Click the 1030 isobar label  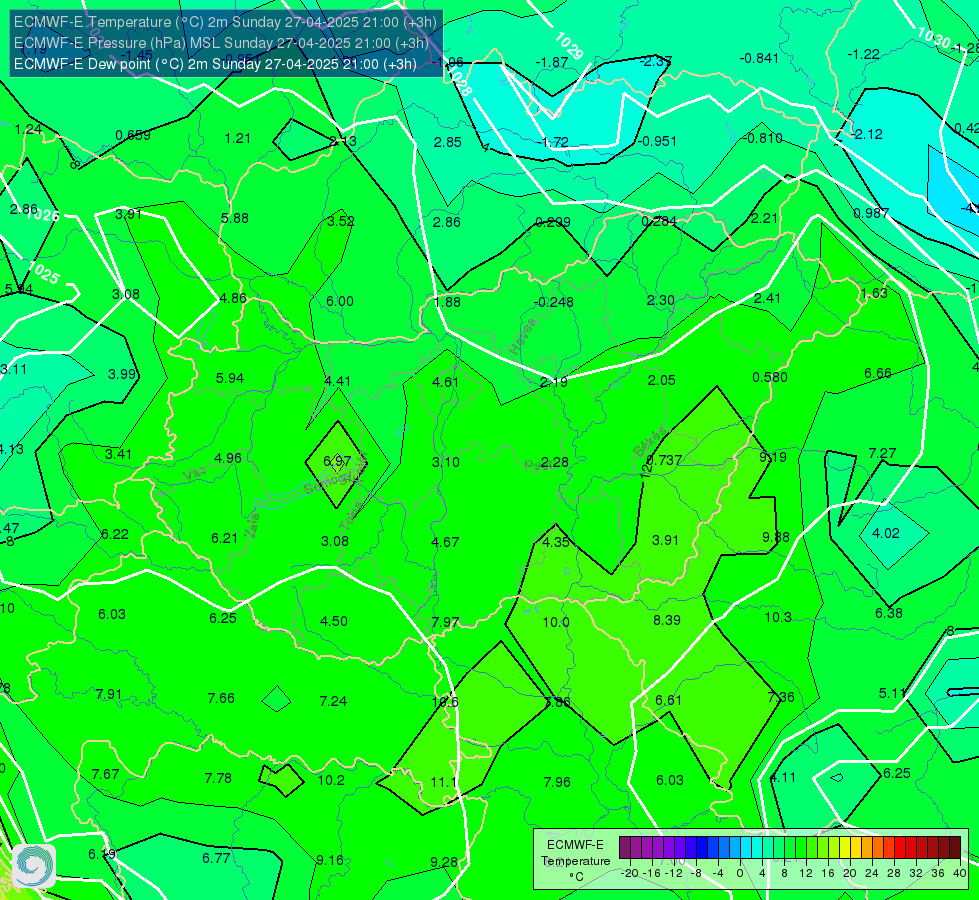click(933, 37)
